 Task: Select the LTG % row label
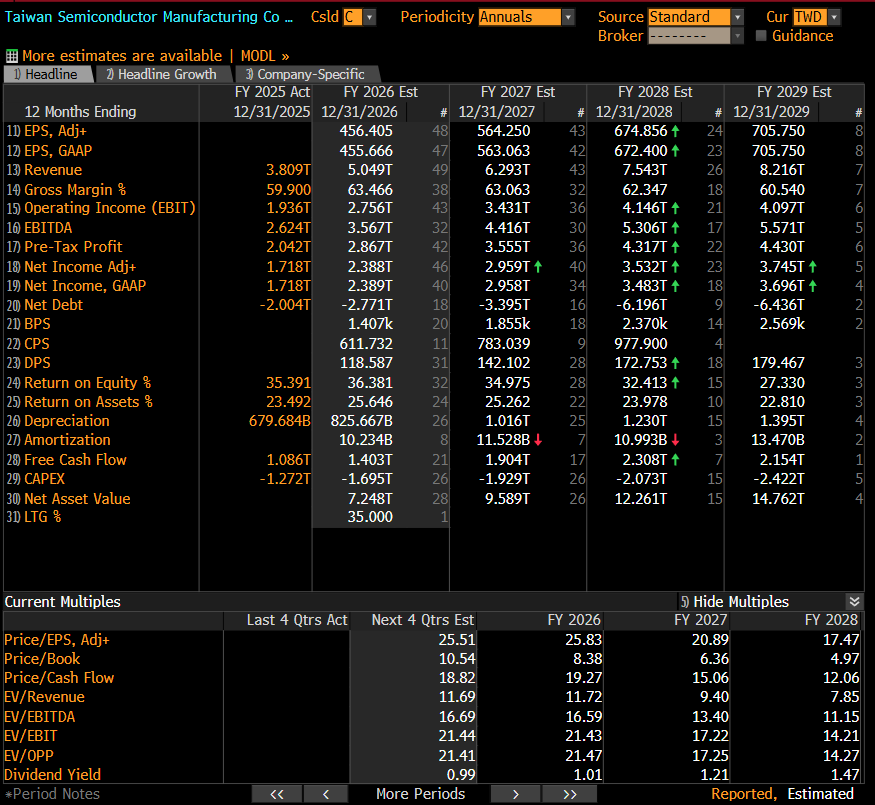click(x=42, y=517)
